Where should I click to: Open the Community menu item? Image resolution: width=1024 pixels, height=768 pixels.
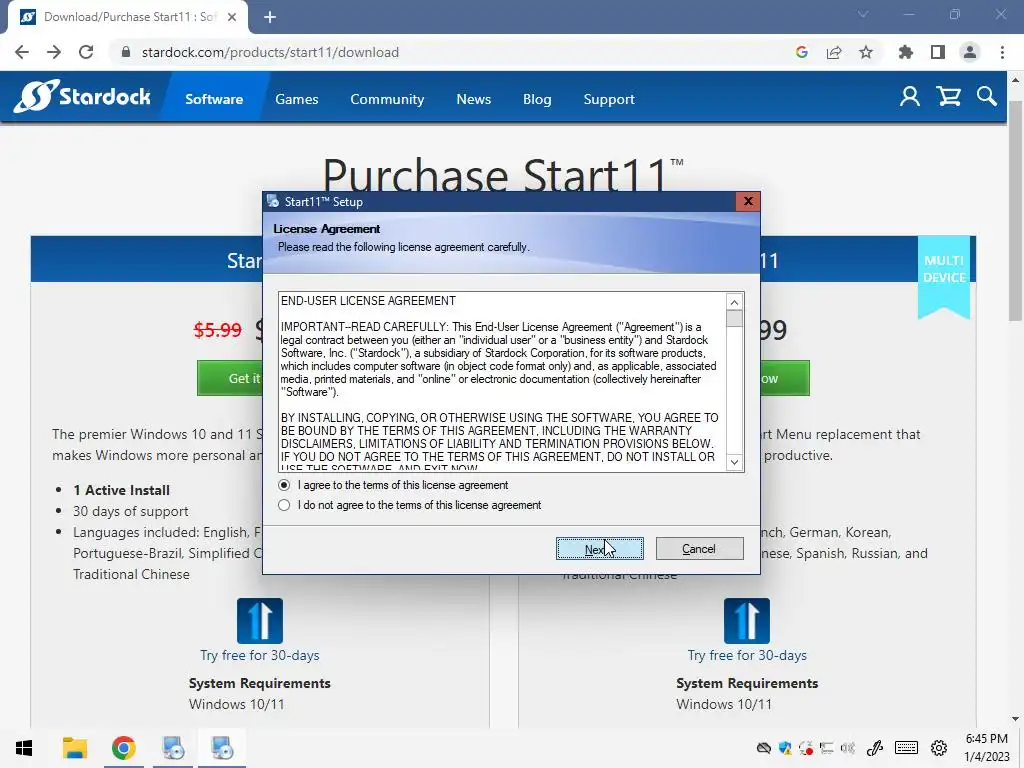387,99
